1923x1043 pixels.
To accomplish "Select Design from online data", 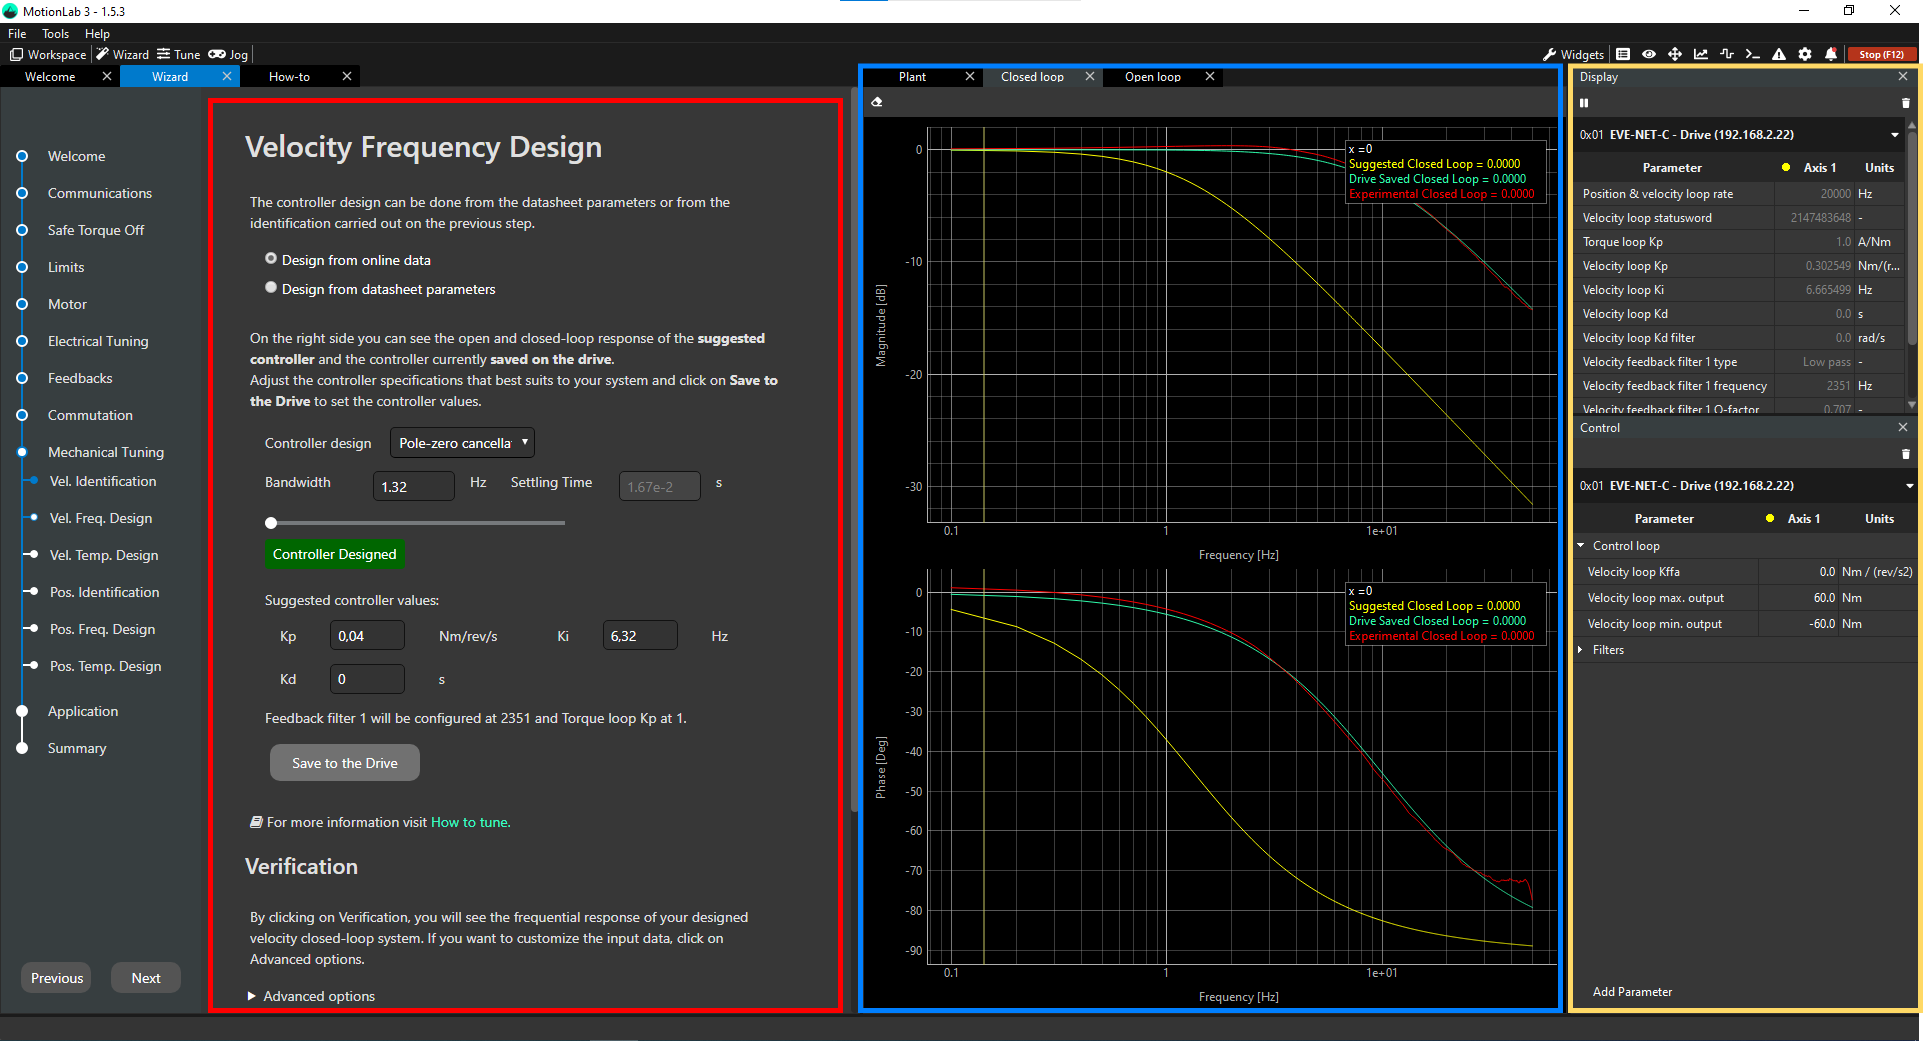I will click(x=270, y=258).
